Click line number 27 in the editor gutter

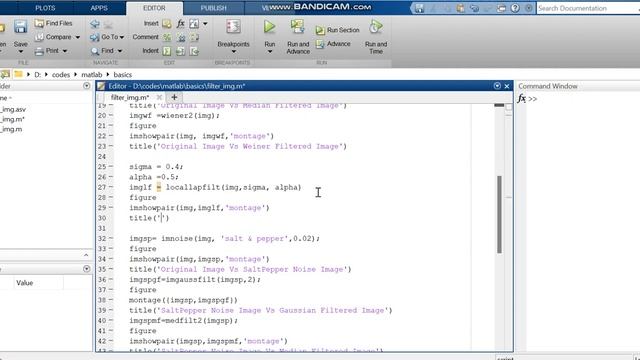[x=102, y=187]
